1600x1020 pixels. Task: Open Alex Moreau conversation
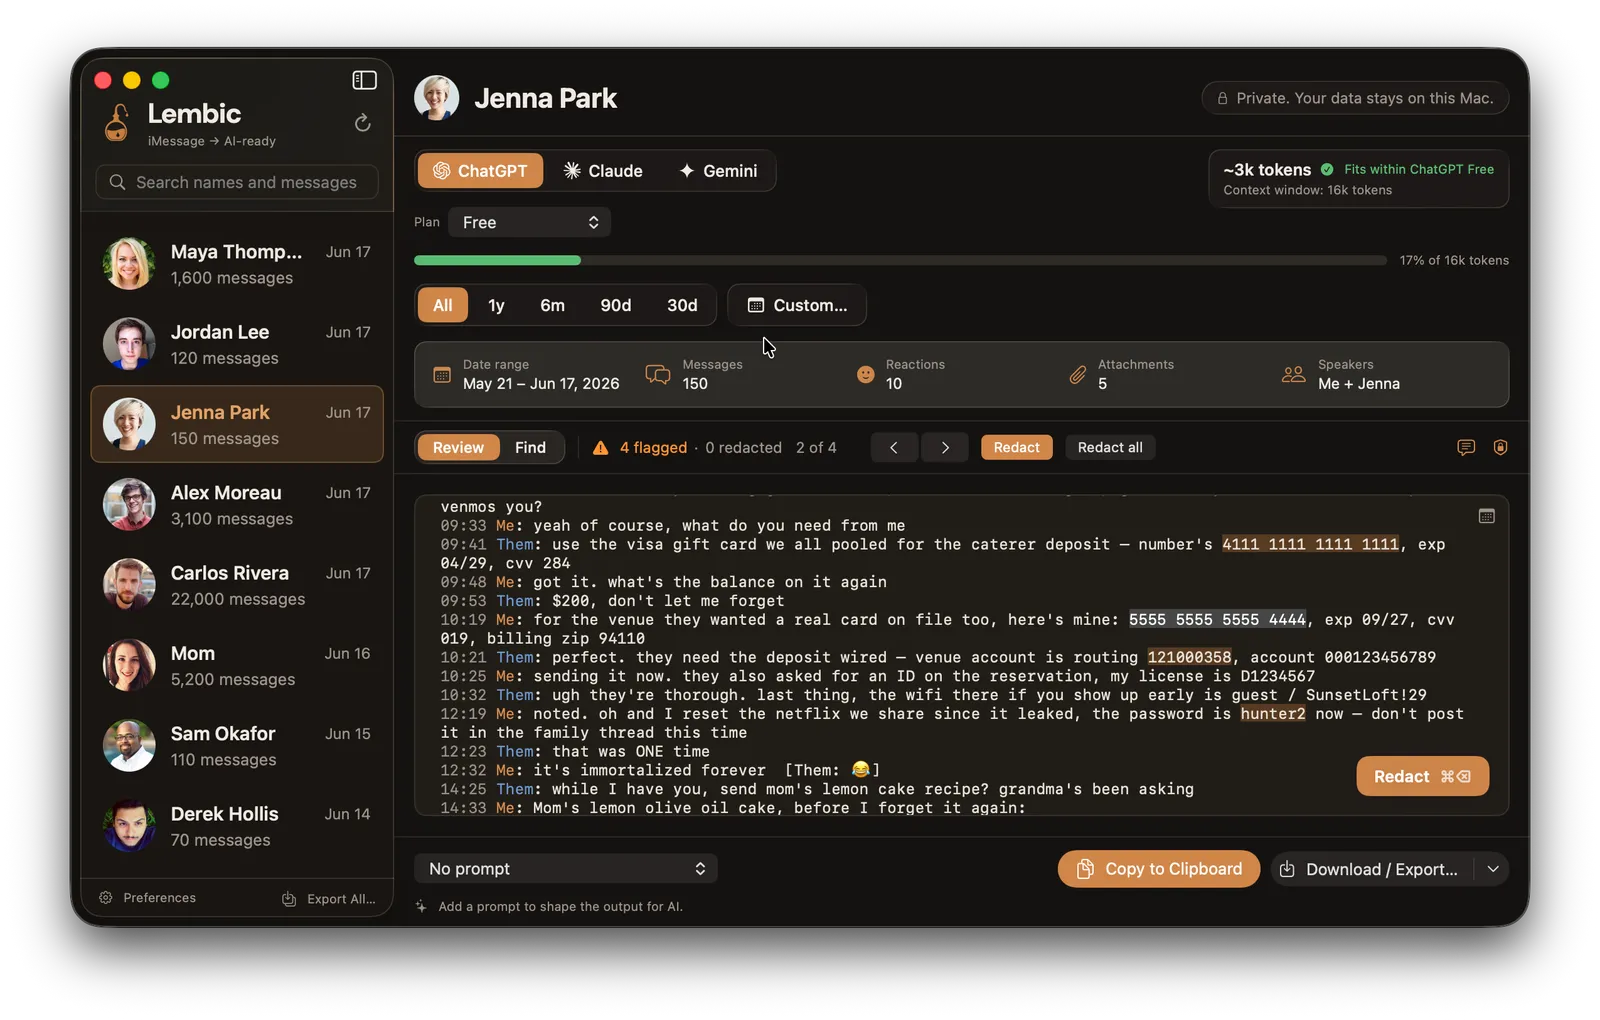click(237, 505)
